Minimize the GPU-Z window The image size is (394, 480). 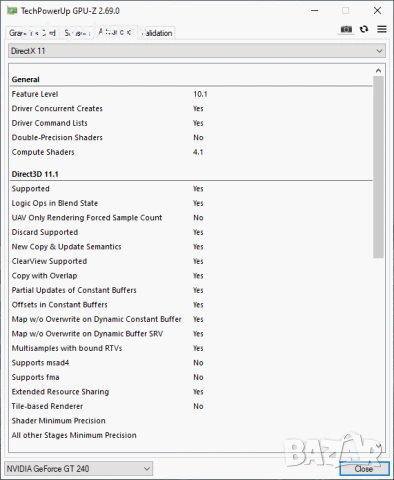(315, 11)
